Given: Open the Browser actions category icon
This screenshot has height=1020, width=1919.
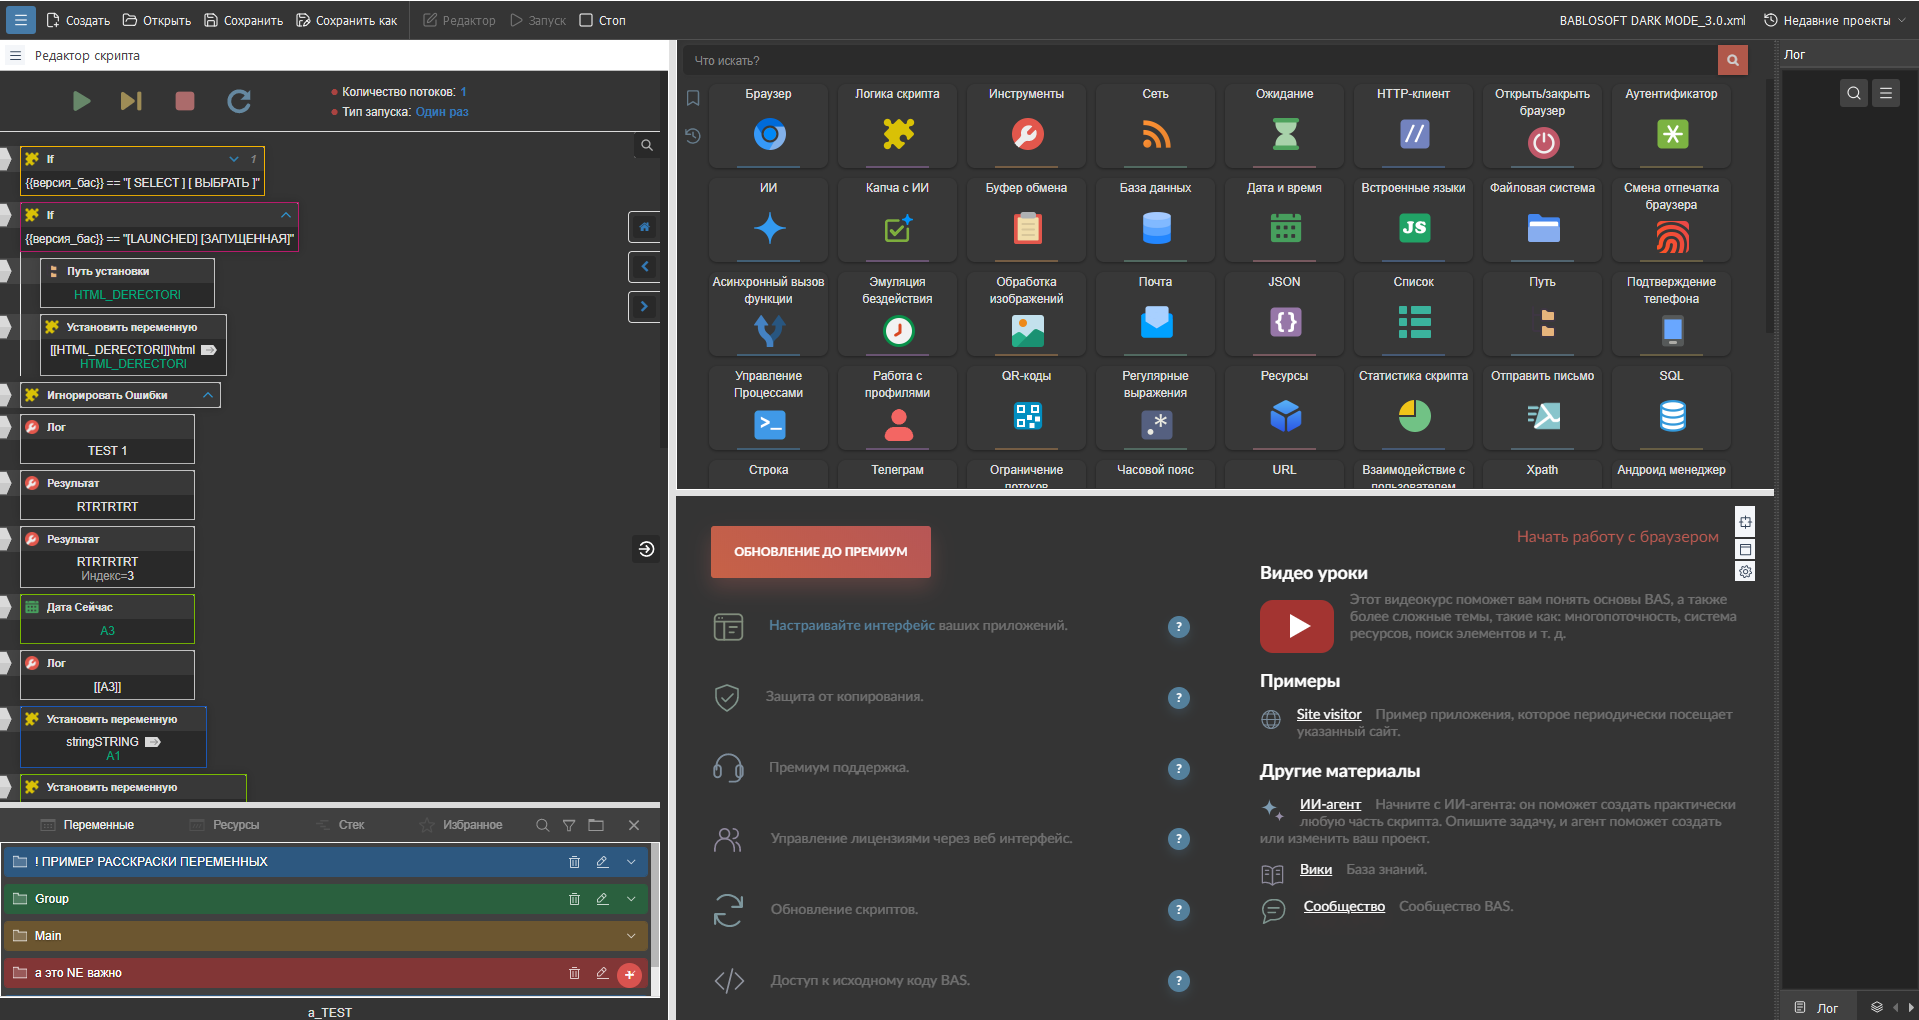Looking at the screenshot, I should 769,134.
